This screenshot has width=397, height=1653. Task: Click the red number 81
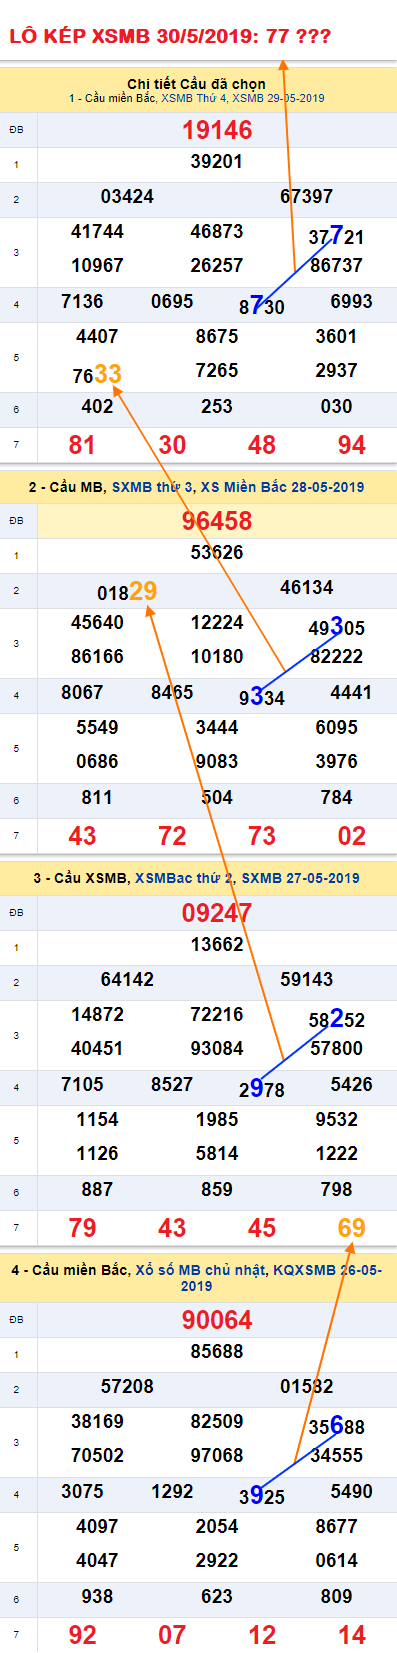[x=82, y=445]
